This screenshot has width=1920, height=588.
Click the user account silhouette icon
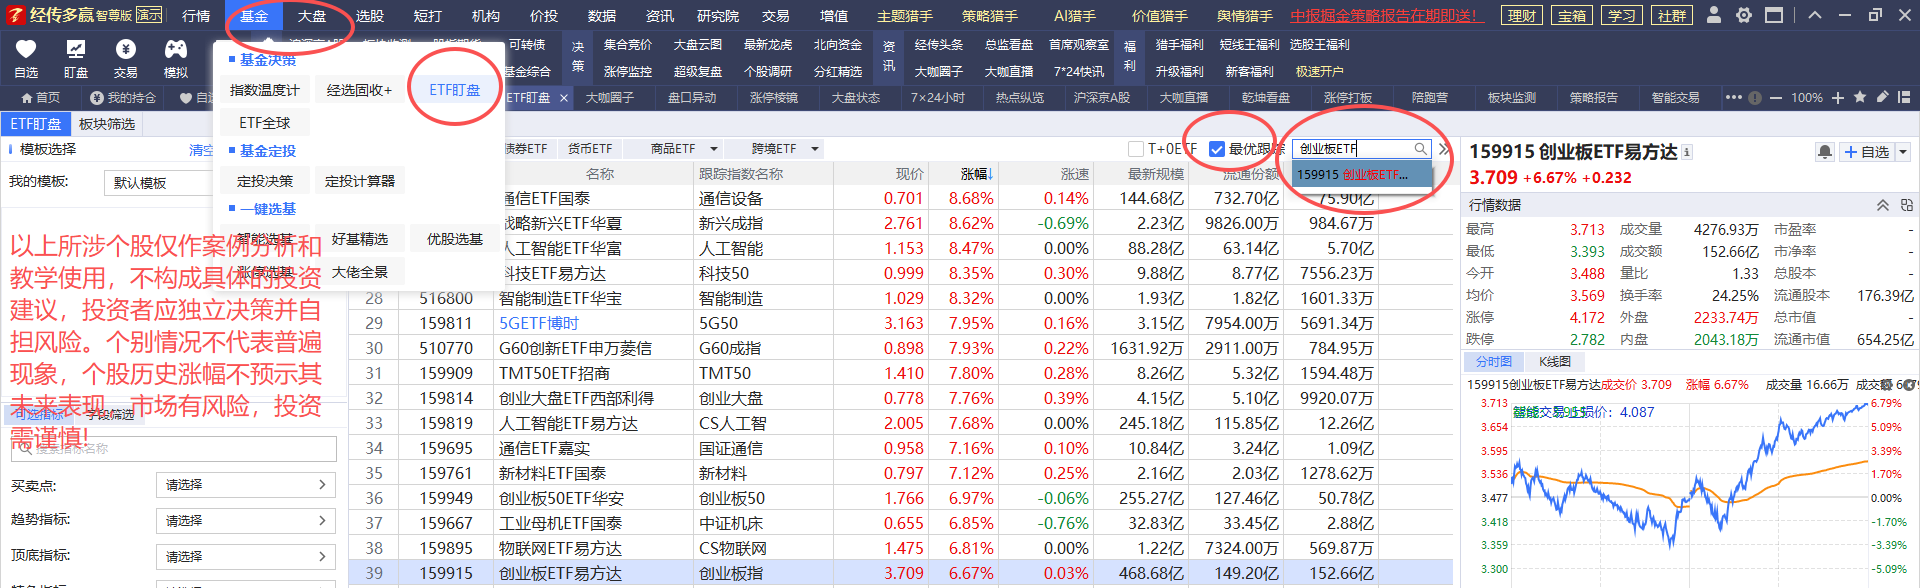pos(1714,15)
